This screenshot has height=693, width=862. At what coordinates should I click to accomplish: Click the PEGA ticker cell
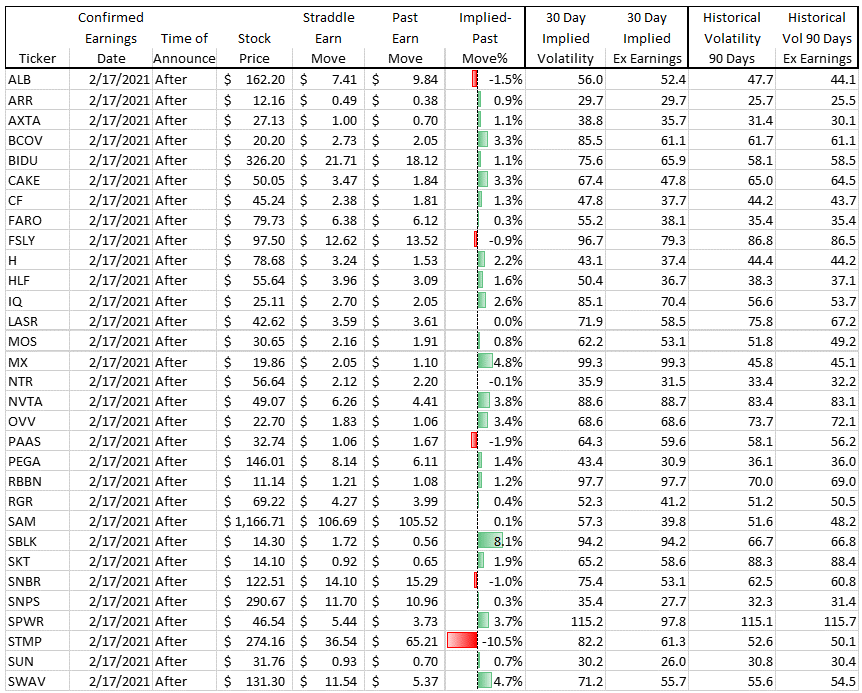(37, 462)
